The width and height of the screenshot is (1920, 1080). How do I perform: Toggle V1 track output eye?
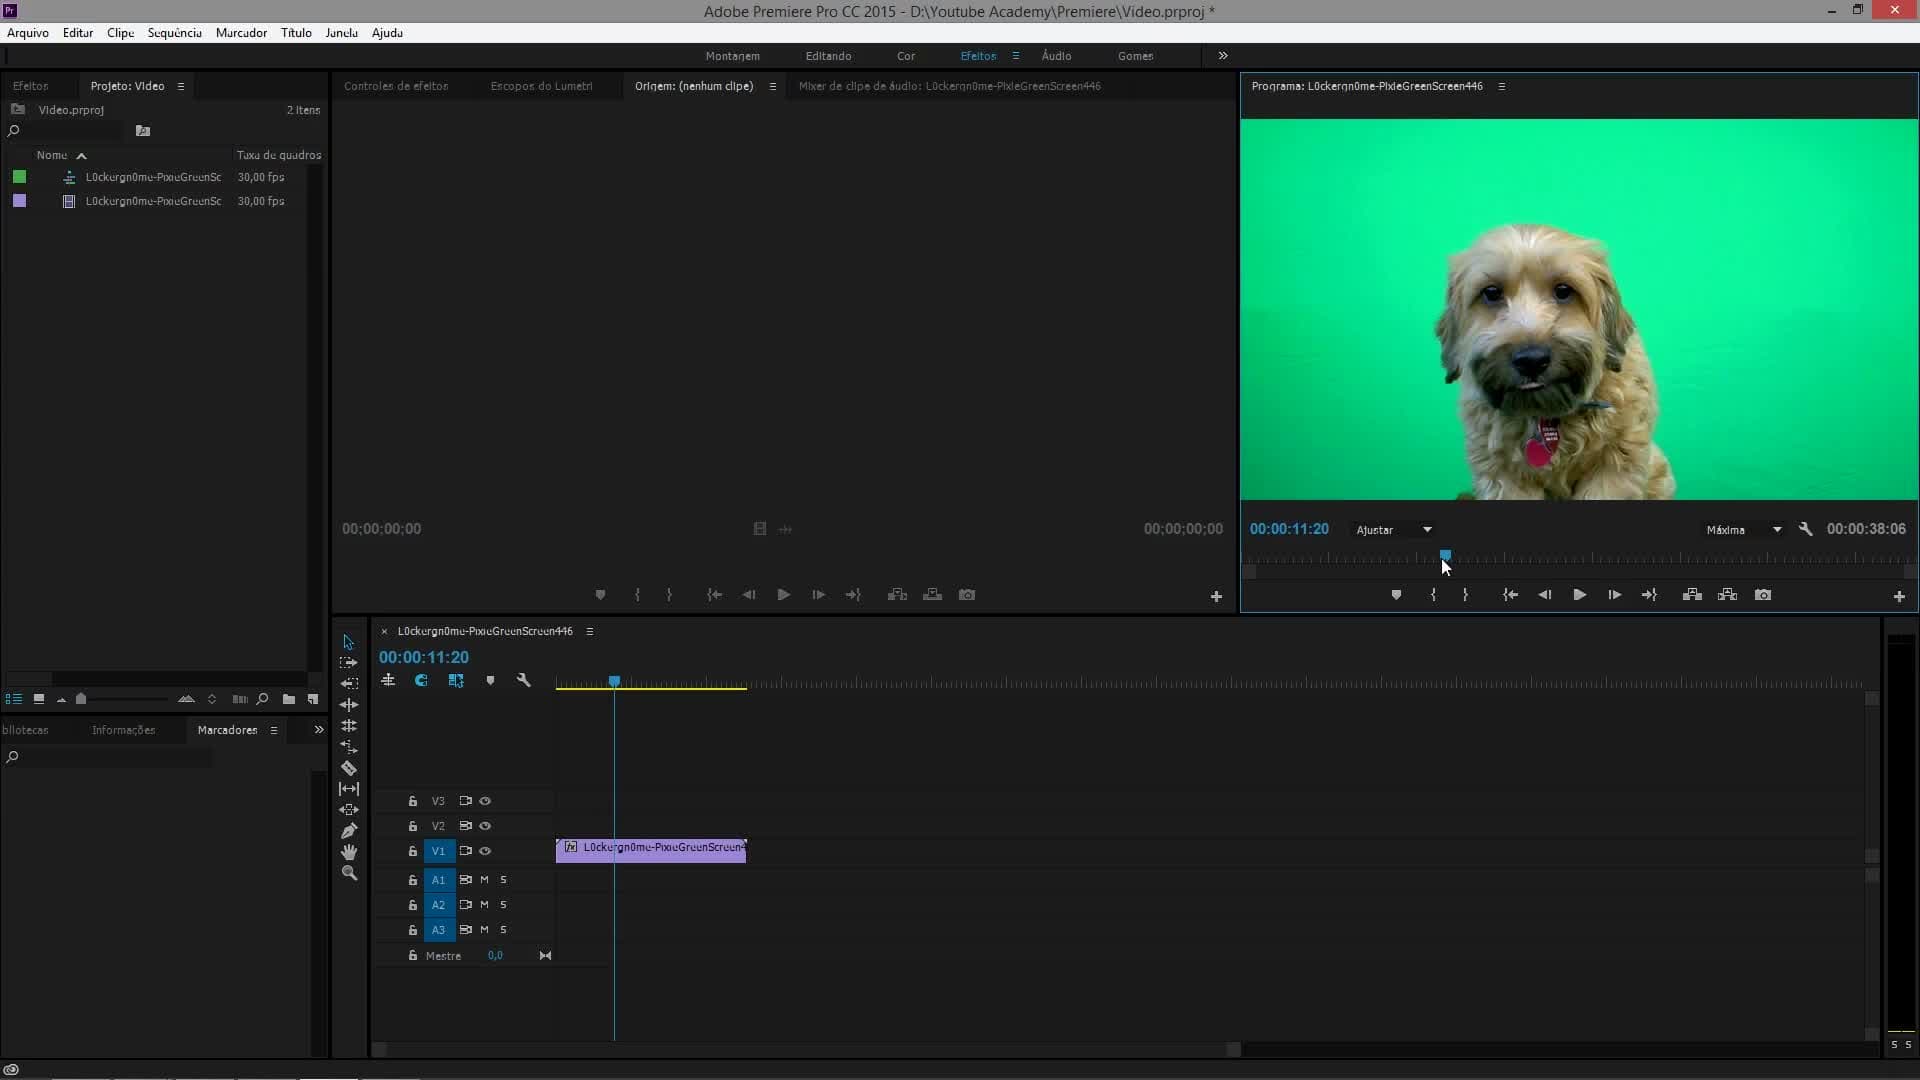coord(485,851)
